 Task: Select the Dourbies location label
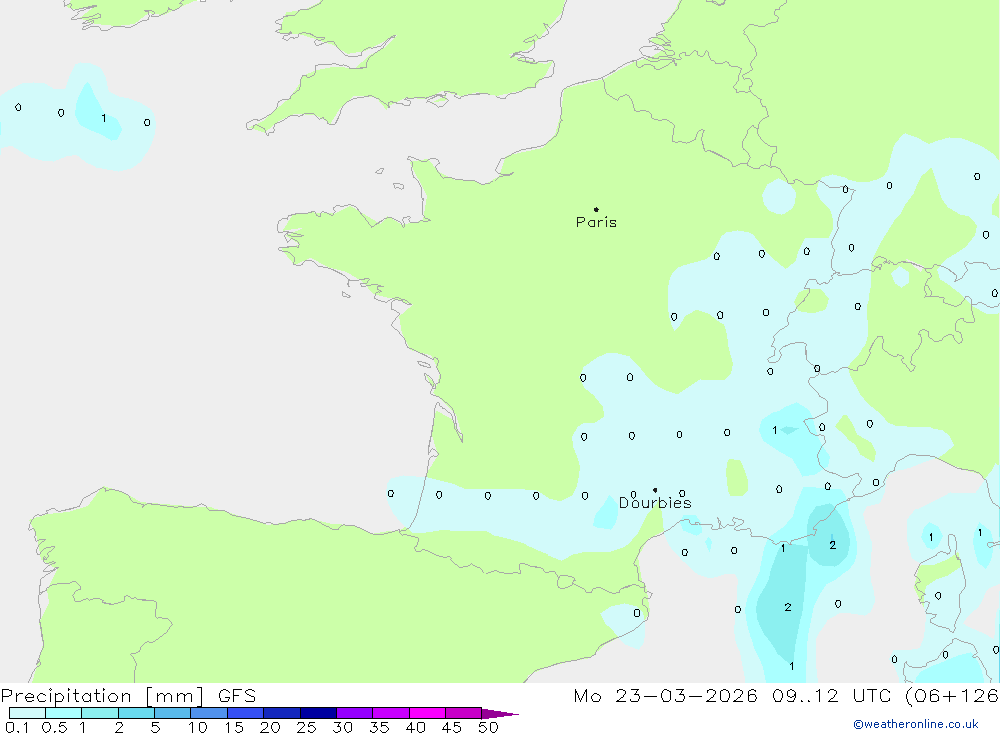click(x=655, y=503)
